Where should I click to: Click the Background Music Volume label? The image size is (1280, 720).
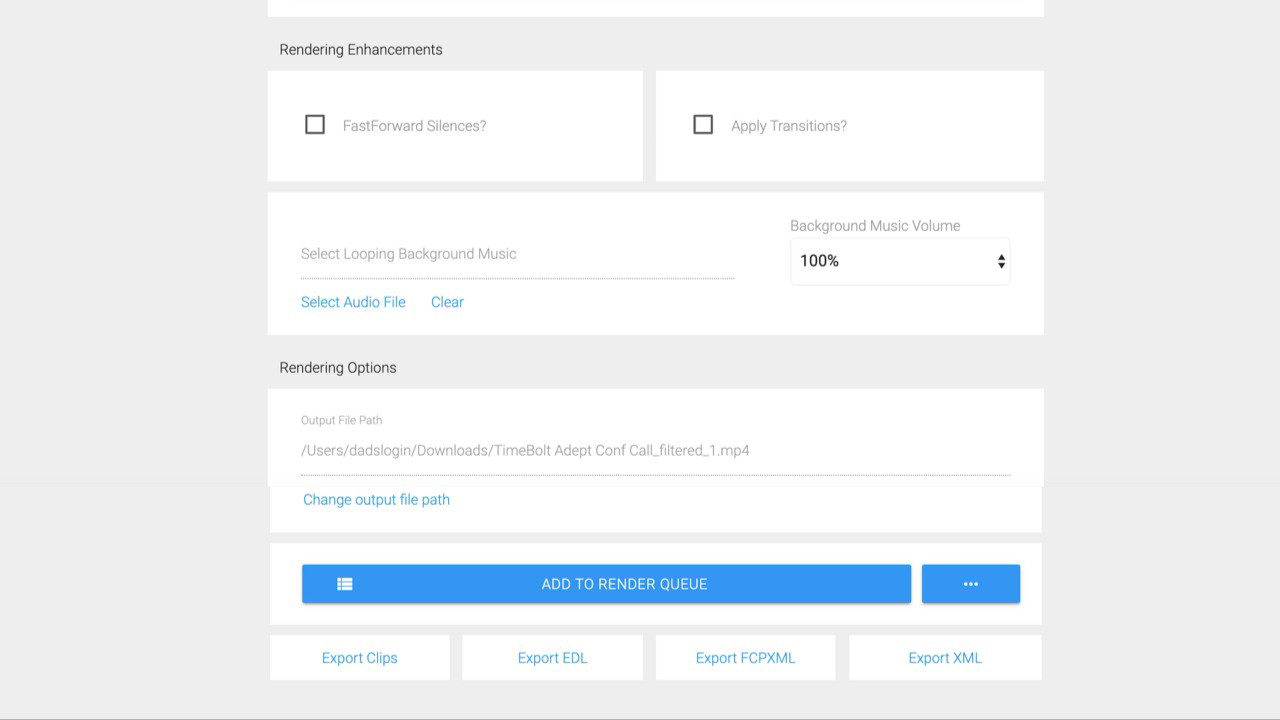[x=874, y=226]
